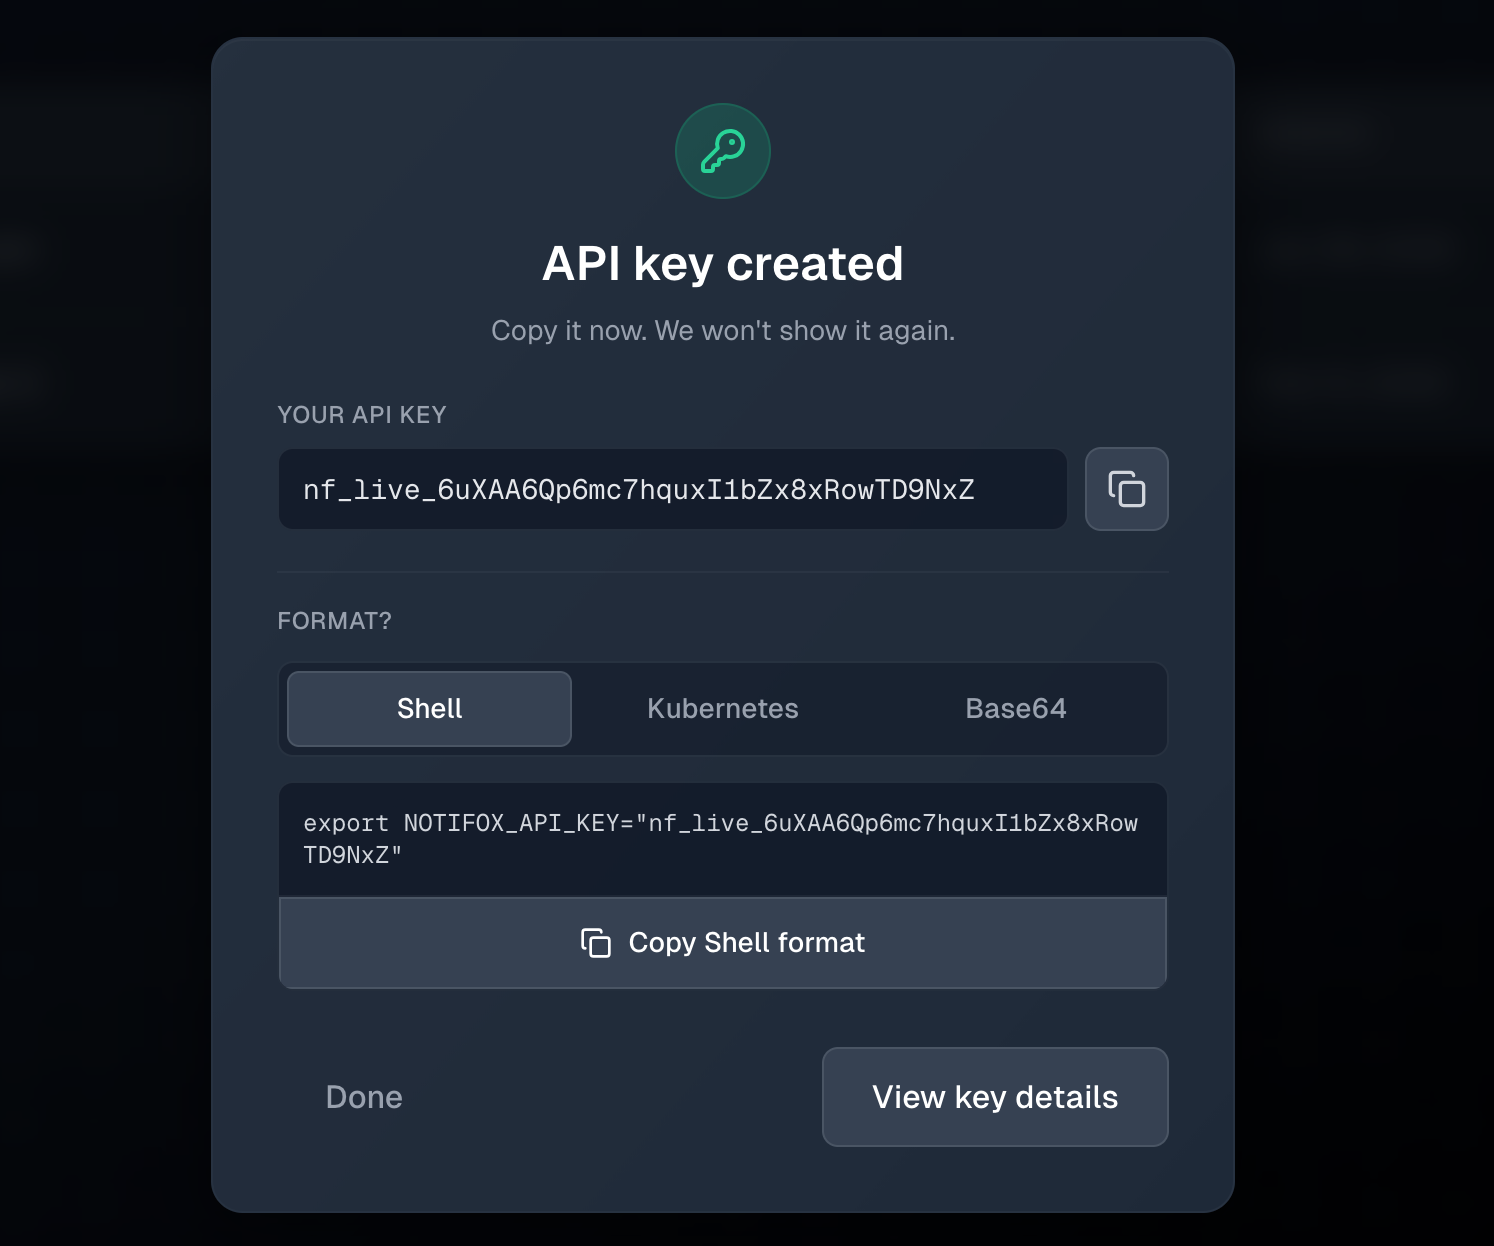Click the 'Copy it now' warning subtitle
The width and height of the screenshot is (1494, 1246).
[x=722, y=331]
